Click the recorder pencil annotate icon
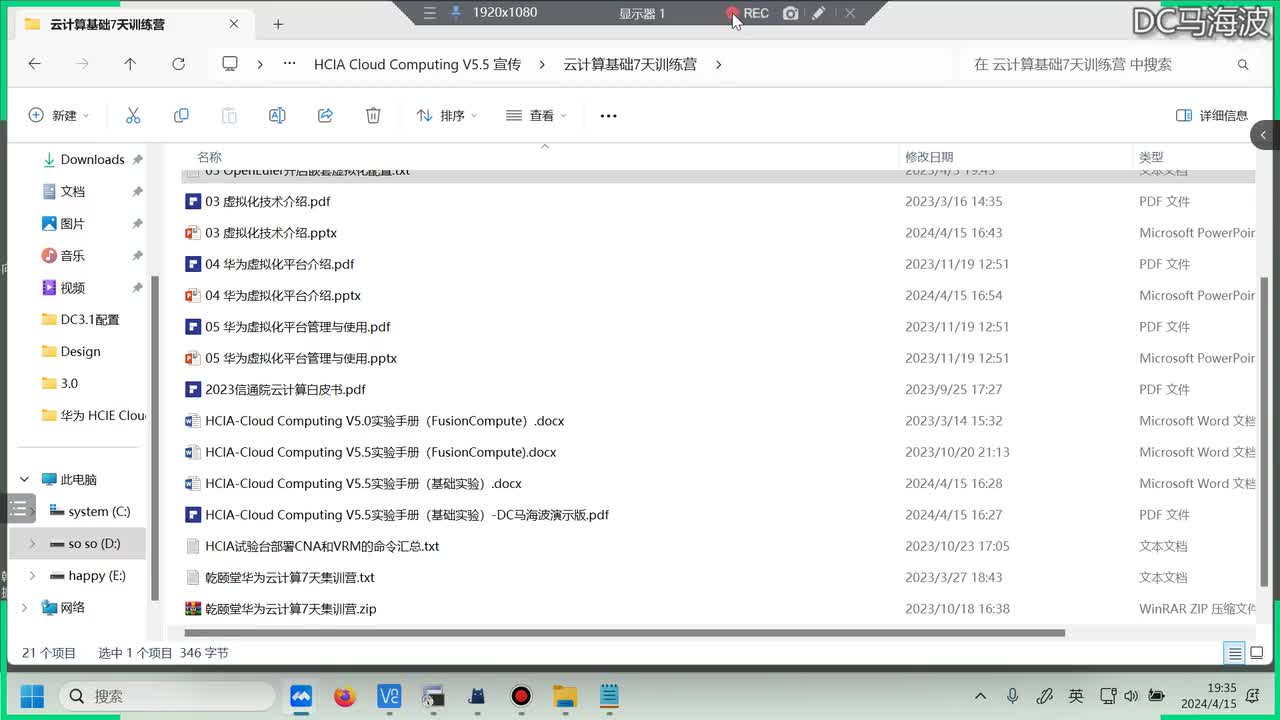 (818, 13)
